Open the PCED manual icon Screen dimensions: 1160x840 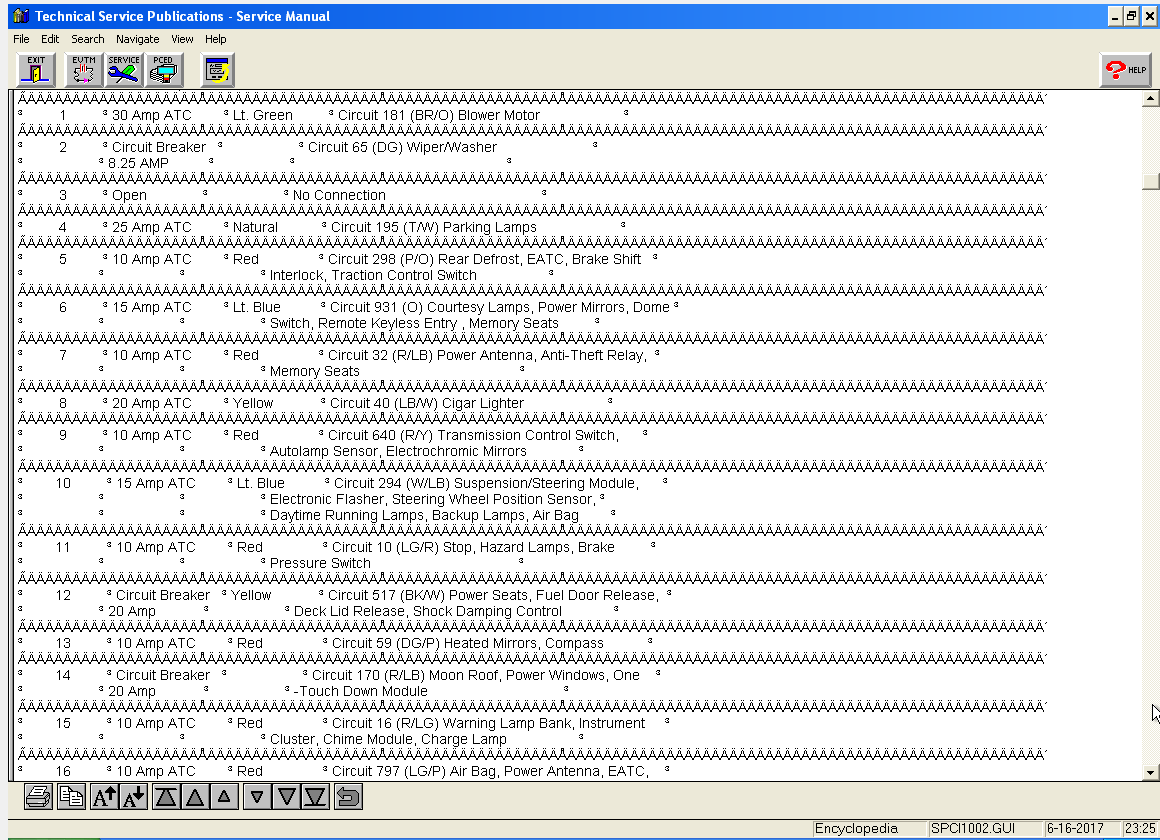(x=164, y=70)
